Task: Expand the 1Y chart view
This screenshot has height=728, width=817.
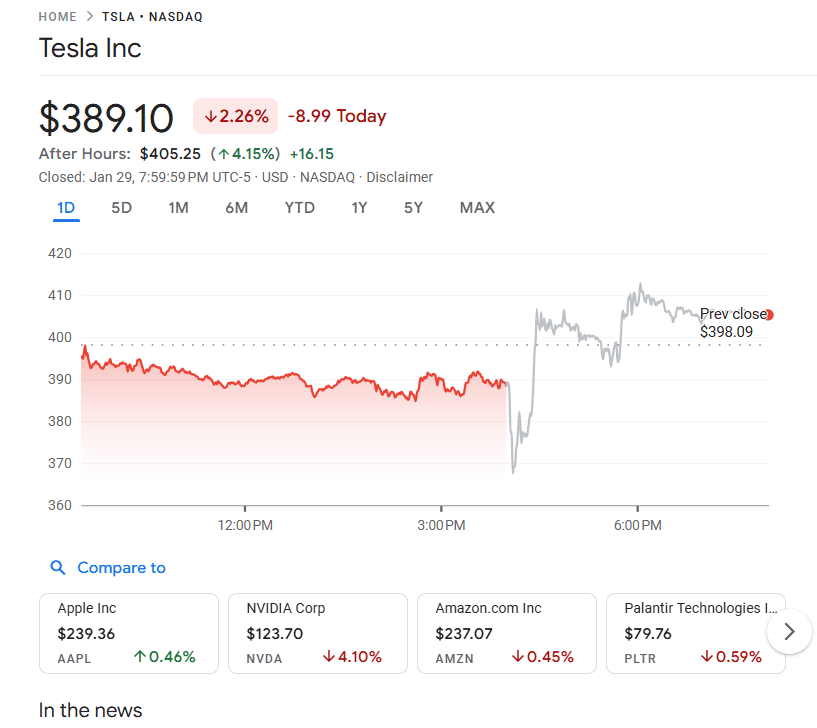Action: [x=359, y=208]
